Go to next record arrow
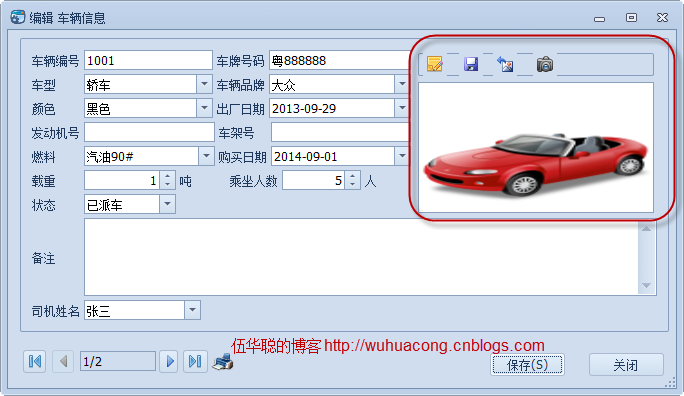Viewport: 684px width, 396px height. [x=170, y=361]
